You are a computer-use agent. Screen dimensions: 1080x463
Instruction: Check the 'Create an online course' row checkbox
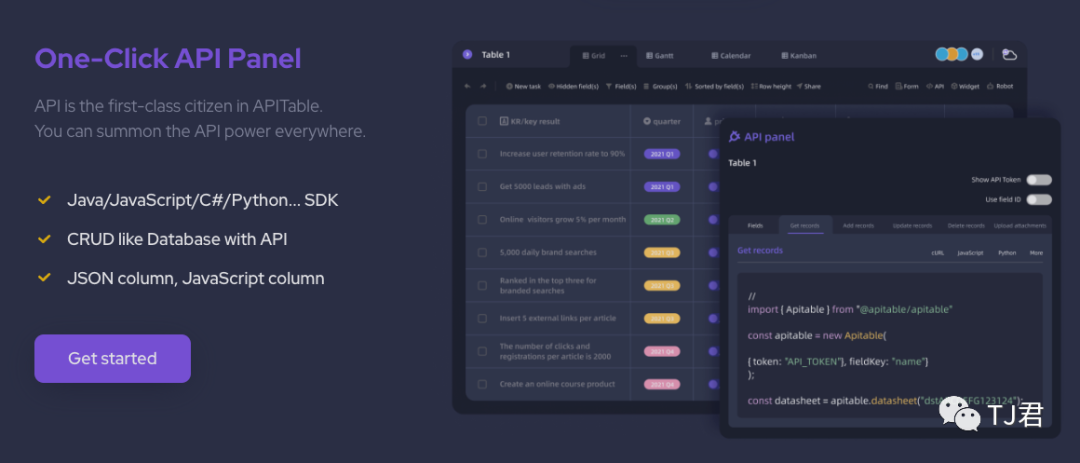[482, 384]
